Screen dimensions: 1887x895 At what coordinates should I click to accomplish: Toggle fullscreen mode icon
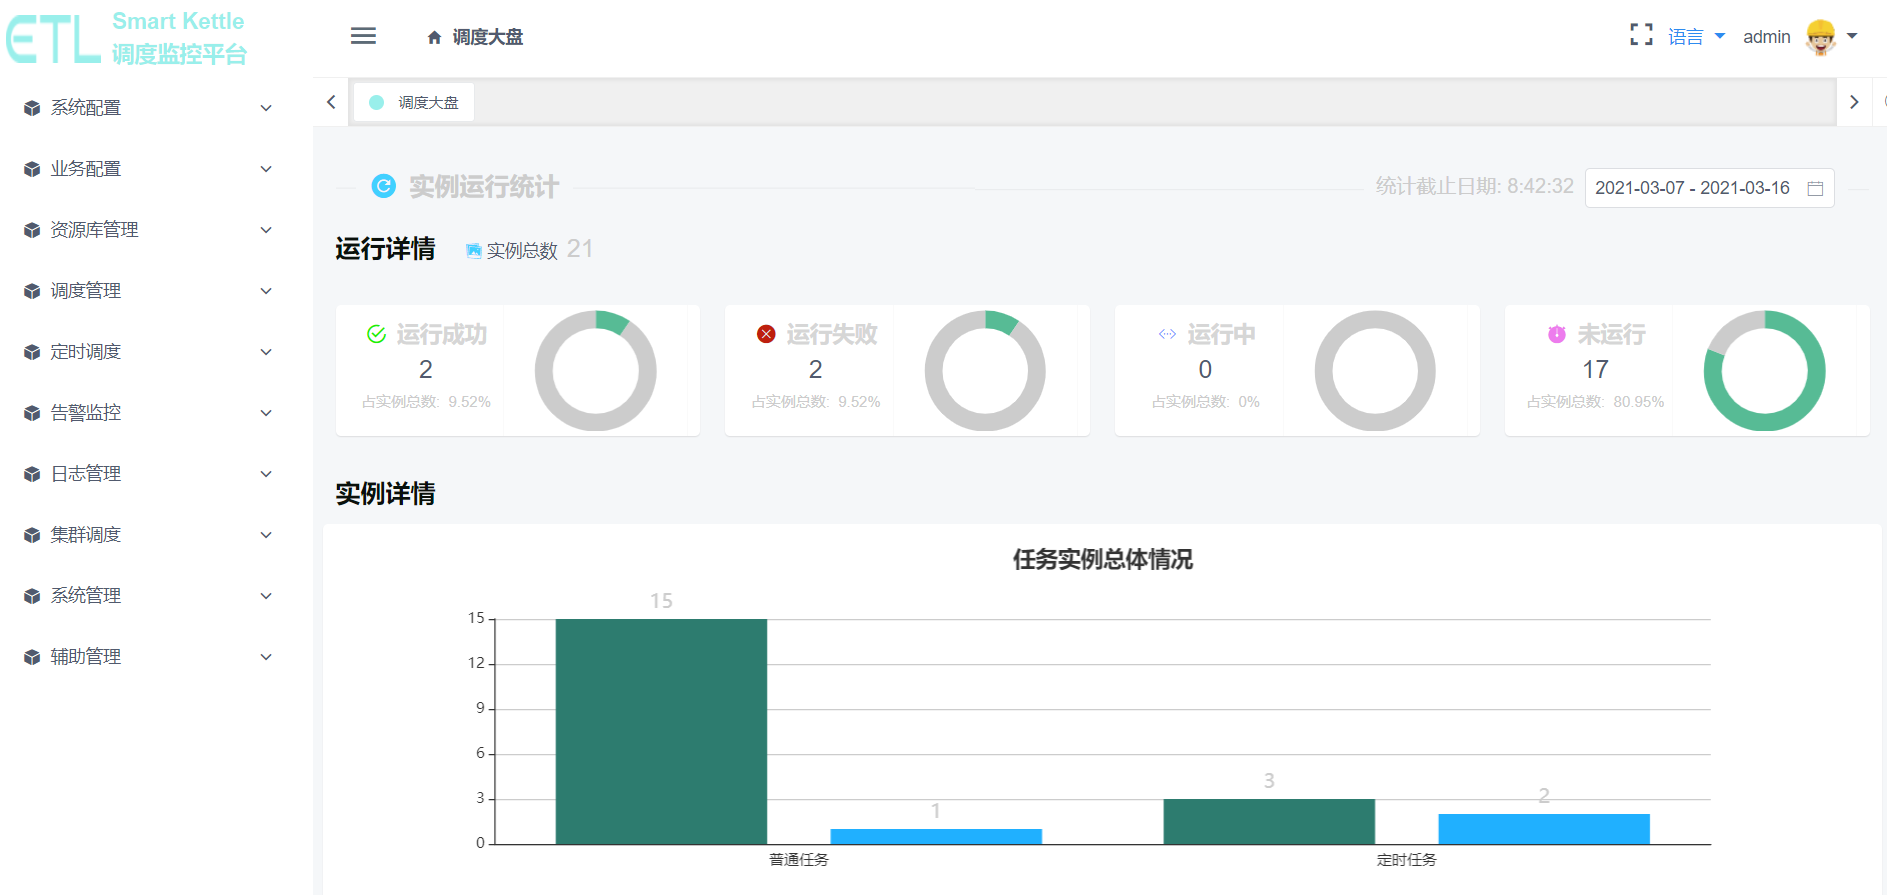pos(1641,35)
